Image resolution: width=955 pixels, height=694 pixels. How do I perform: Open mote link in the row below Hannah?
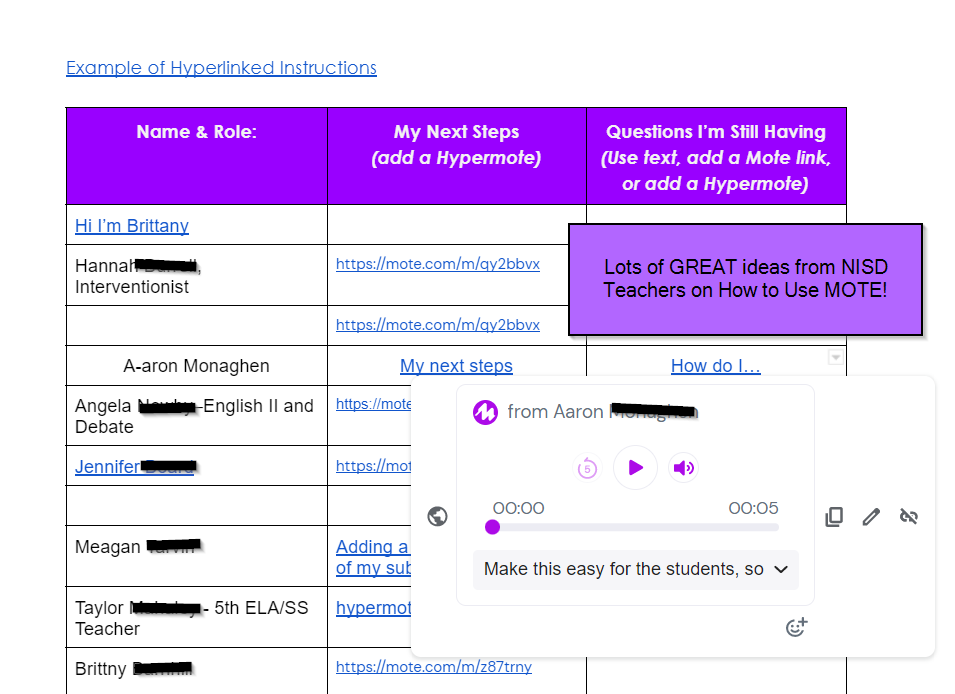point(437,325)
